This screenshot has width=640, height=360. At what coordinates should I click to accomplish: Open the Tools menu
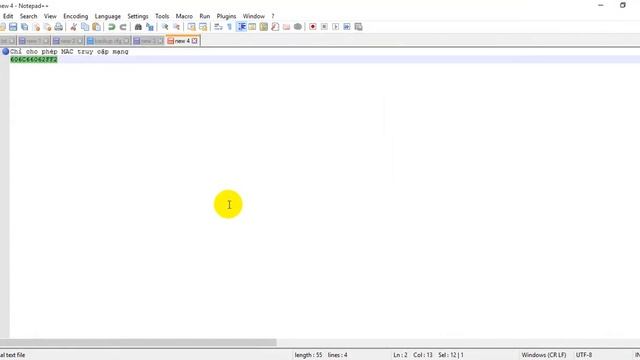click(162, 16)
